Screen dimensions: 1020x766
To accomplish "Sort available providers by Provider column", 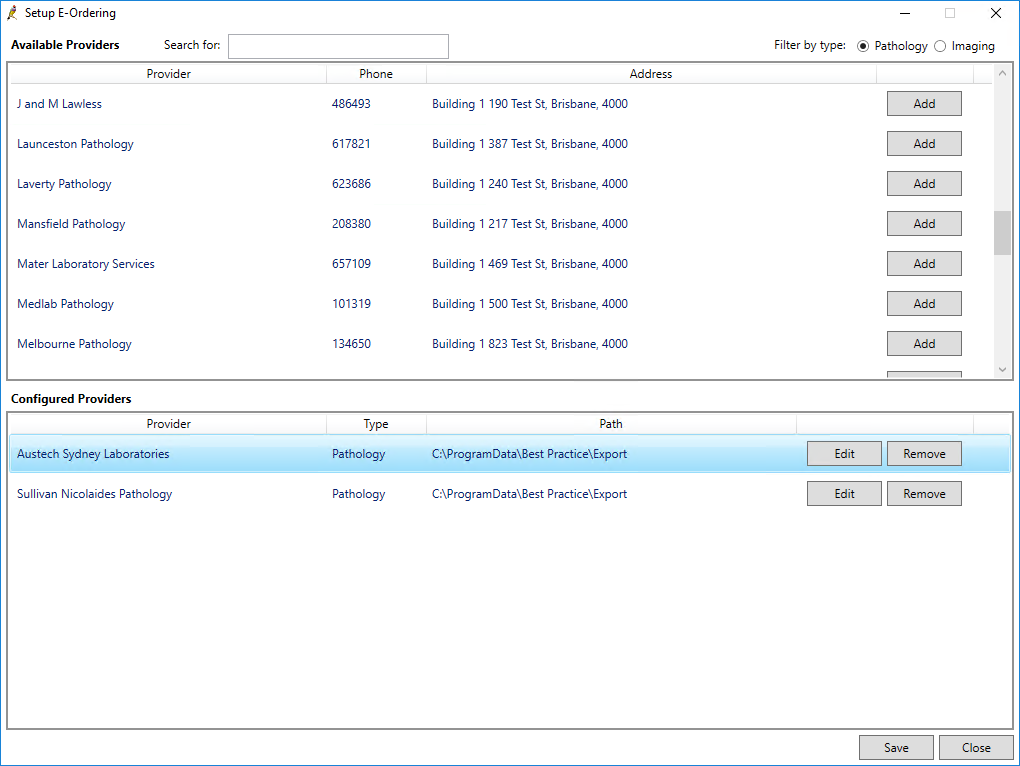I will 168,74.
